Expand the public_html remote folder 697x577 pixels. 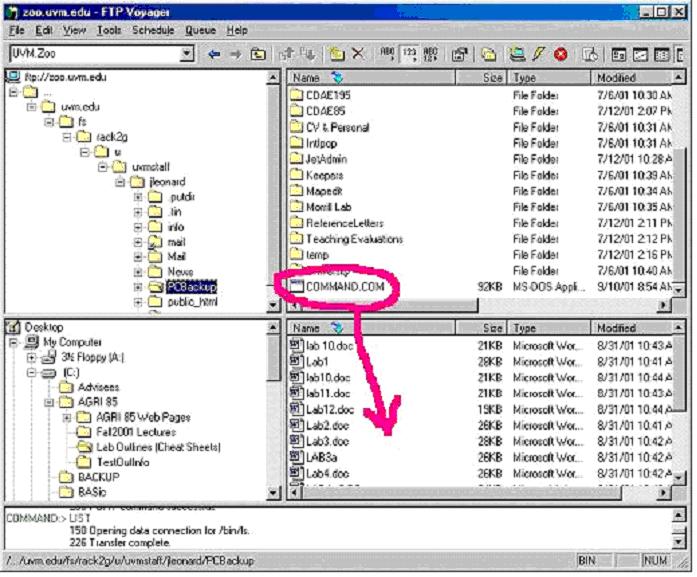coord(138,302)
